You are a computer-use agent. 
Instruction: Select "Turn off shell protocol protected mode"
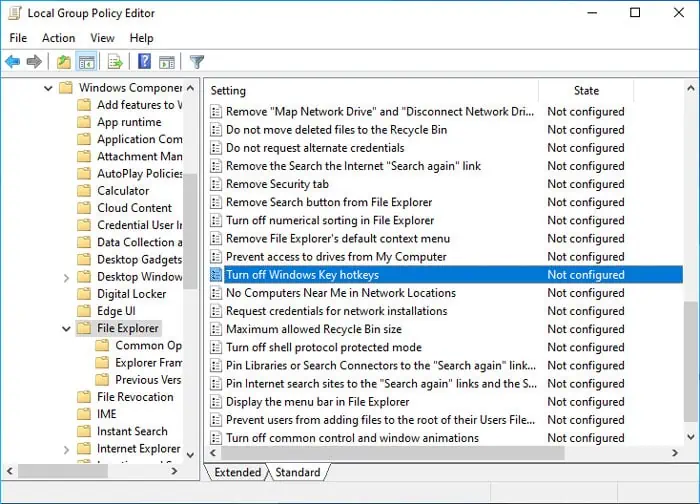324,347
